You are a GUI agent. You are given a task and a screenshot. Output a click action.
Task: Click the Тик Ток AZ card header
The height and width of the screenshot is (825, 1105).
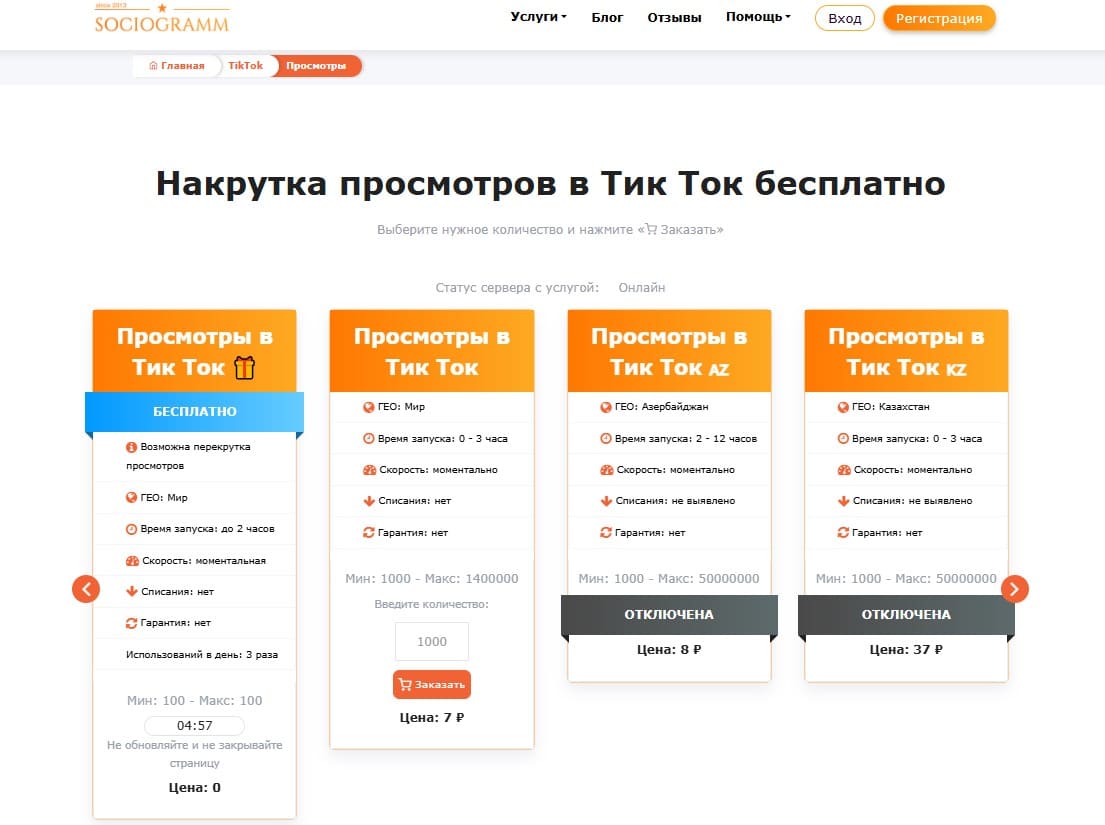[x=669, y=351]
